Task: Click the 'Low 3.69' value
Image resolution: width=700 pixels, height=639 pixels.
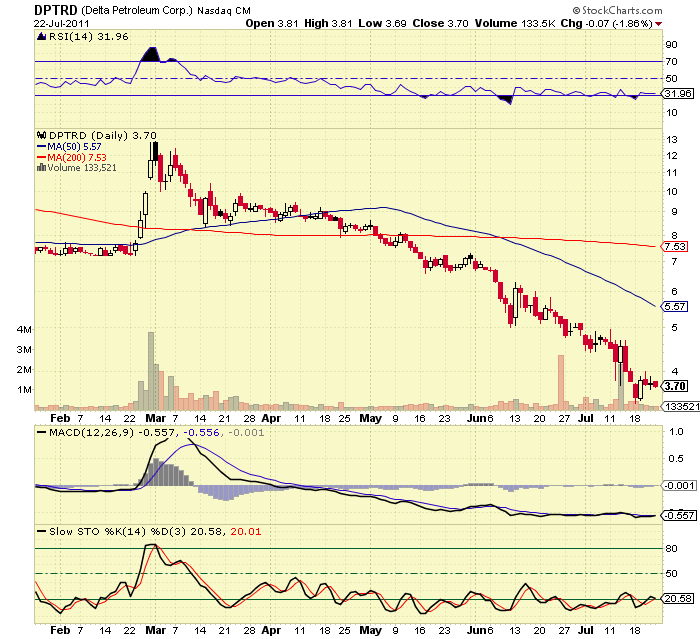Action: (x=382, y=23)
